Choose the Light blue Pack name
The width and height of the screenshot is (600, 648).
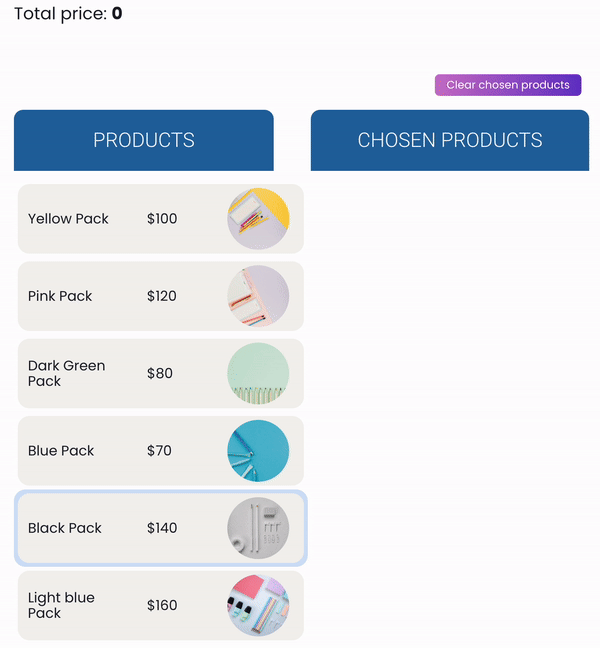(x=61, y=605)
